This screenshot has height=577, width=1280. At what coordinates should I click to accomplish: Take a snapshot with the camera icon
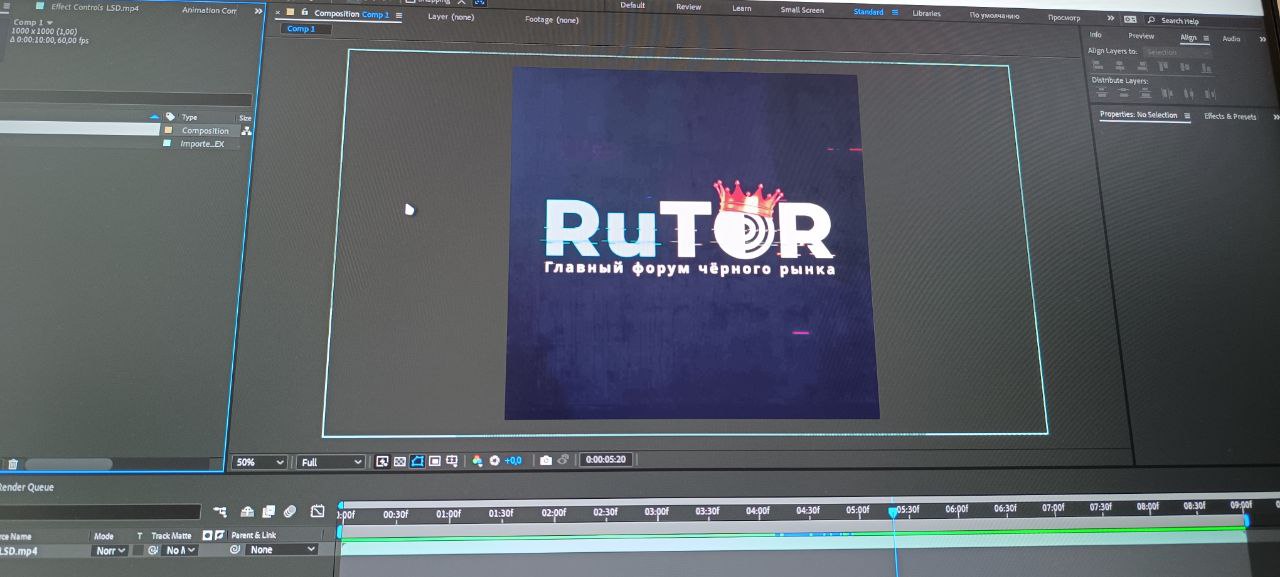tap(545, 461)
